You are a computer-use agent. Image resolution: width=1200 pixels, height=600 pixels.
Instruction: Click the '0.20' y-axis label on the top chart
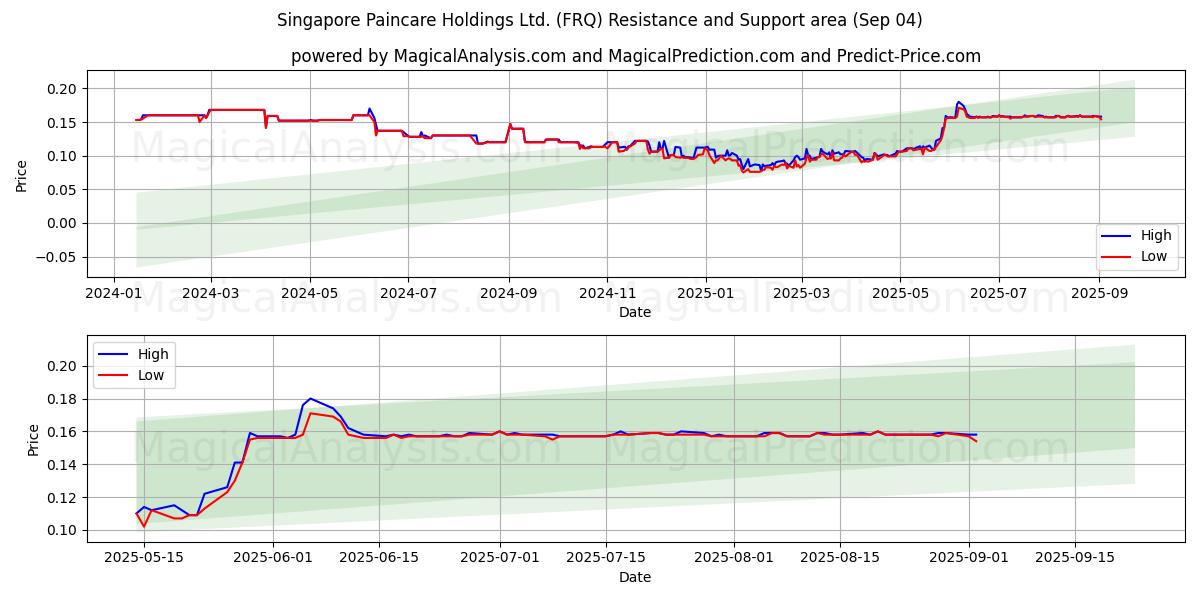click(63, 89)
